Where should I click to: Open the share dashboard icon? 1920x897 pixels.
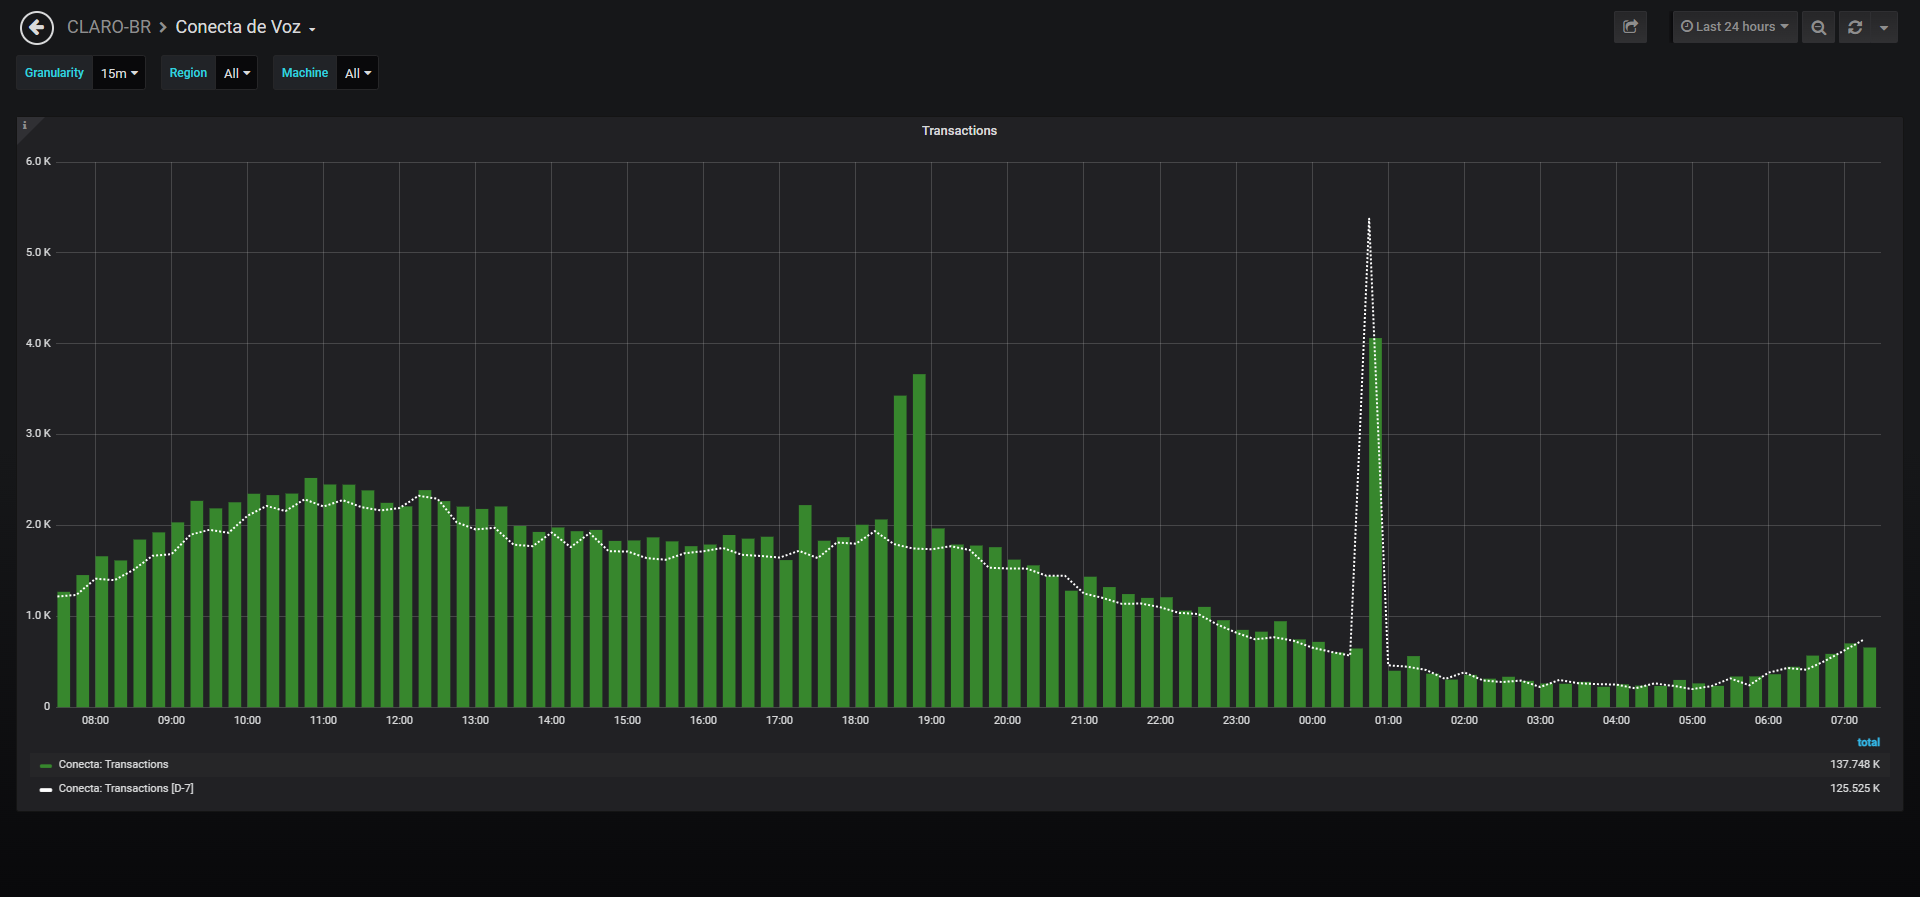(1630, 27)
